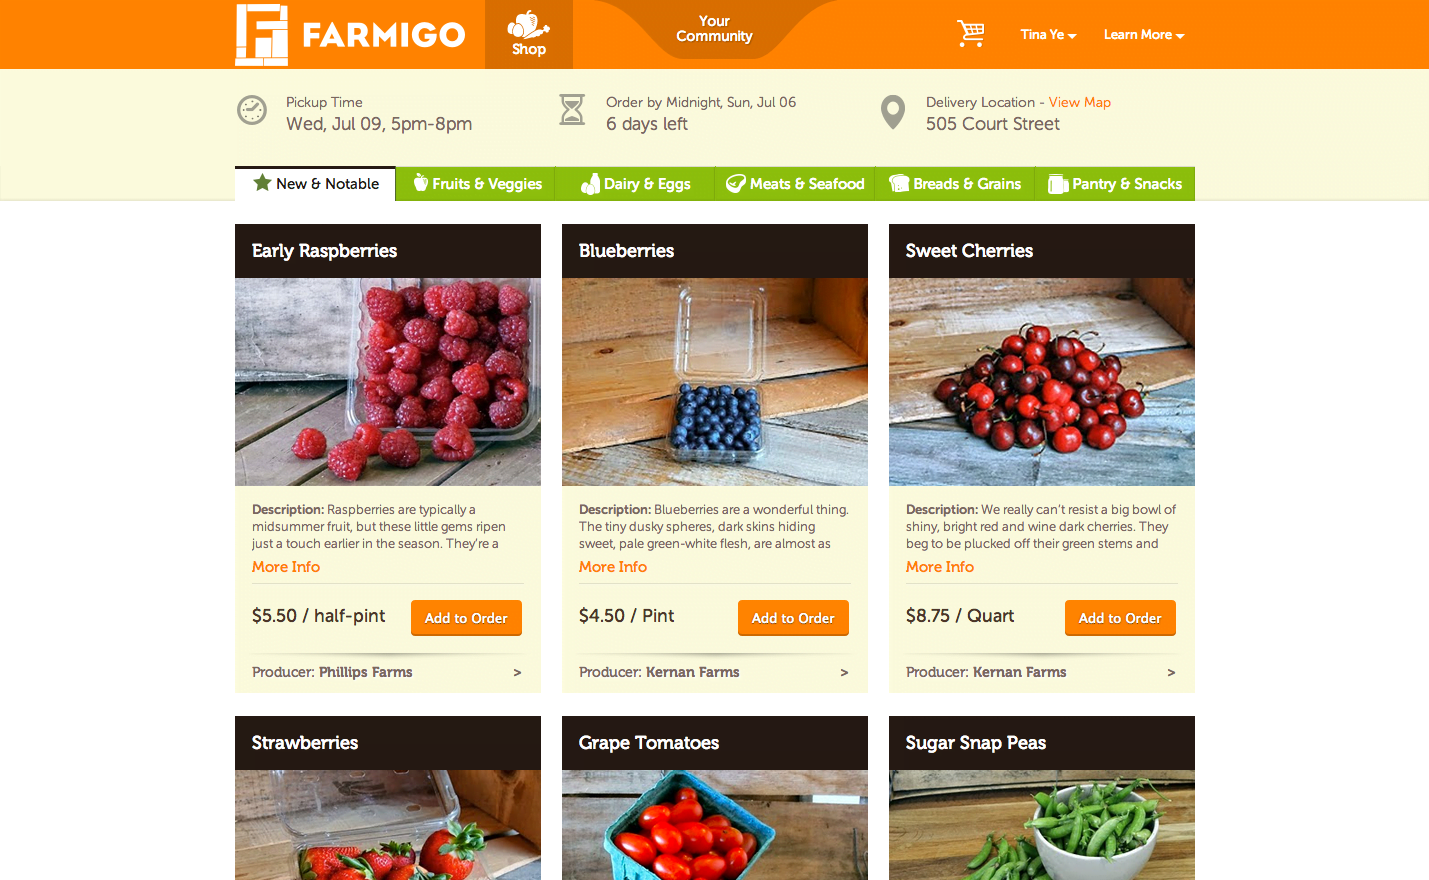Expand the Tina Ye account dropdown
This screenshot has width=1429, height=880.
[1048, 35]
